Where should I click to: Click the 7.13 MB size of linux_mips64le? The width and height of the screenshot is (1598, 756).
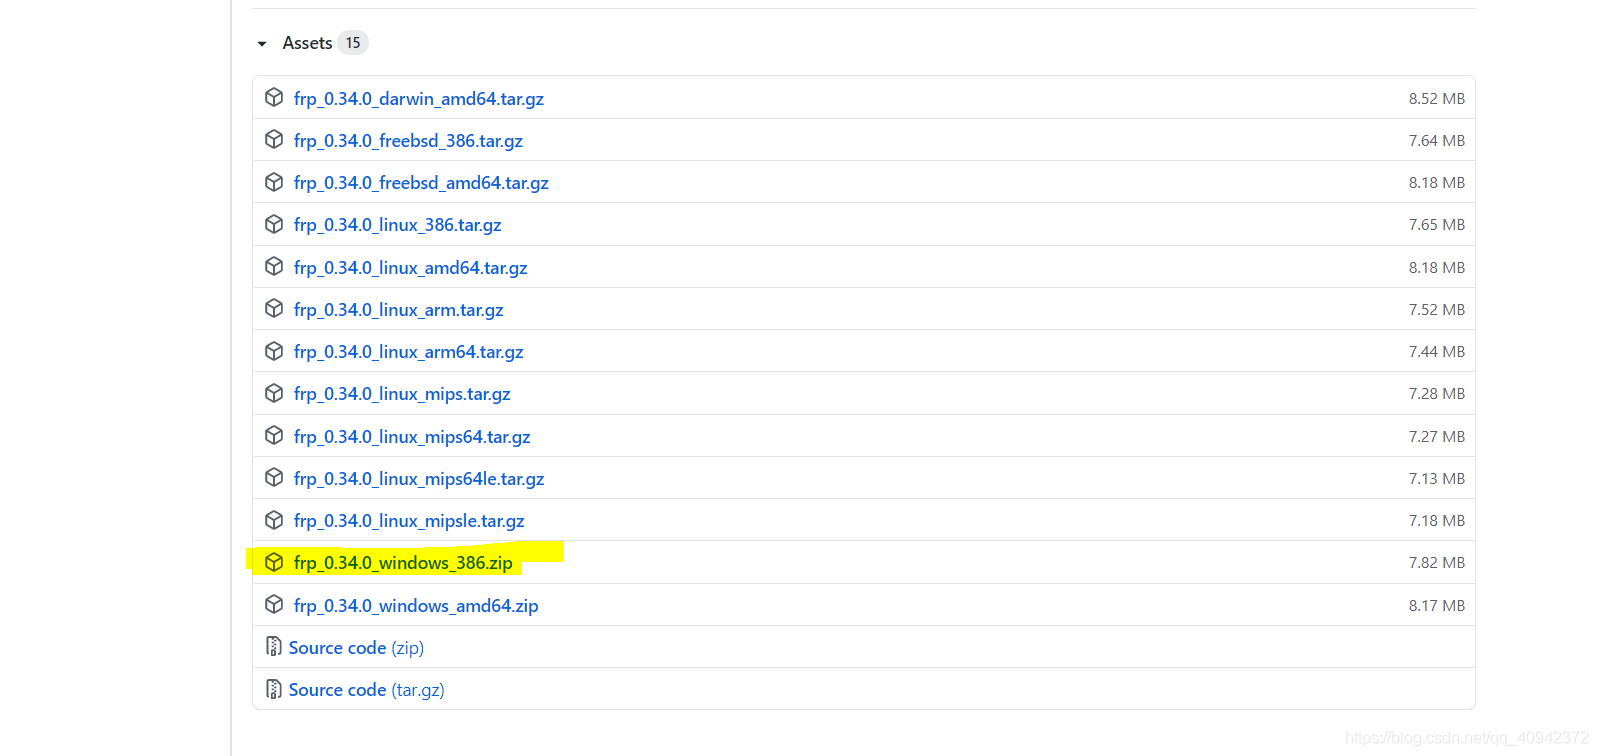1437,479
